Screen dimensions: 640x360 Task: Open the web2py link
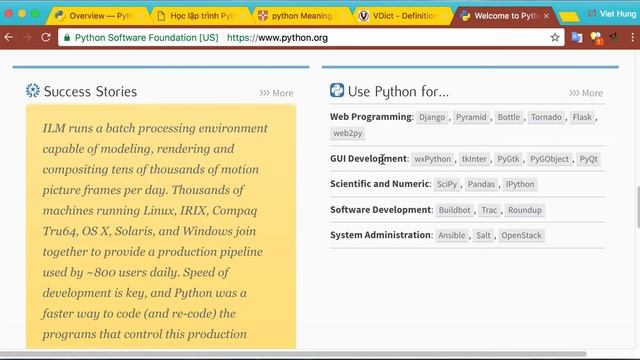[347, 133]
